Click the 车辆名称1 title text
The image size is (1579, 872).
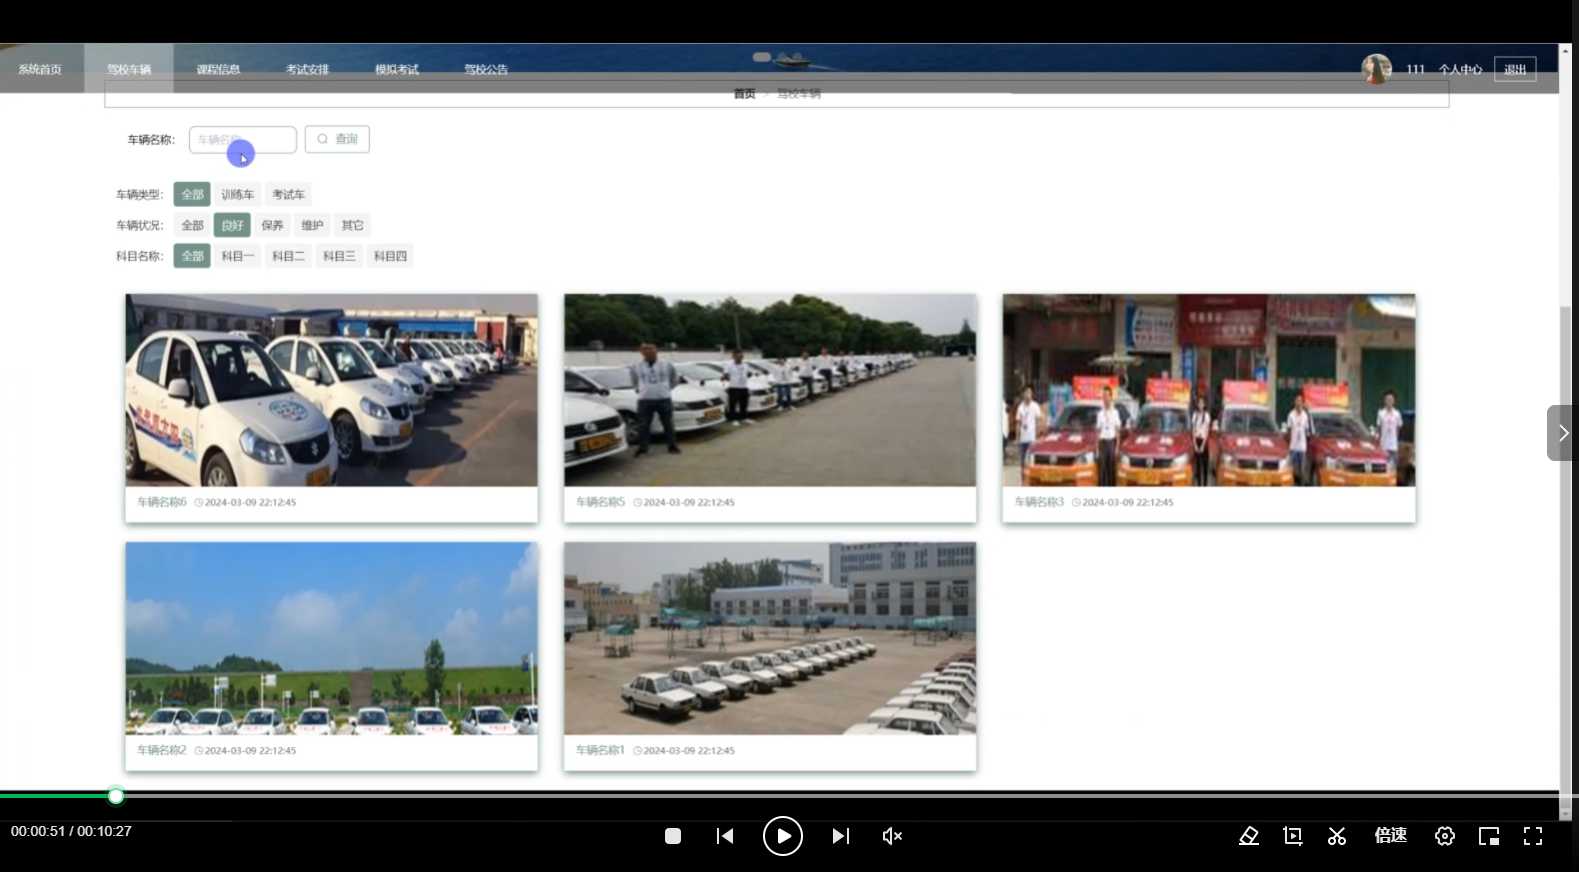(600, 750)
